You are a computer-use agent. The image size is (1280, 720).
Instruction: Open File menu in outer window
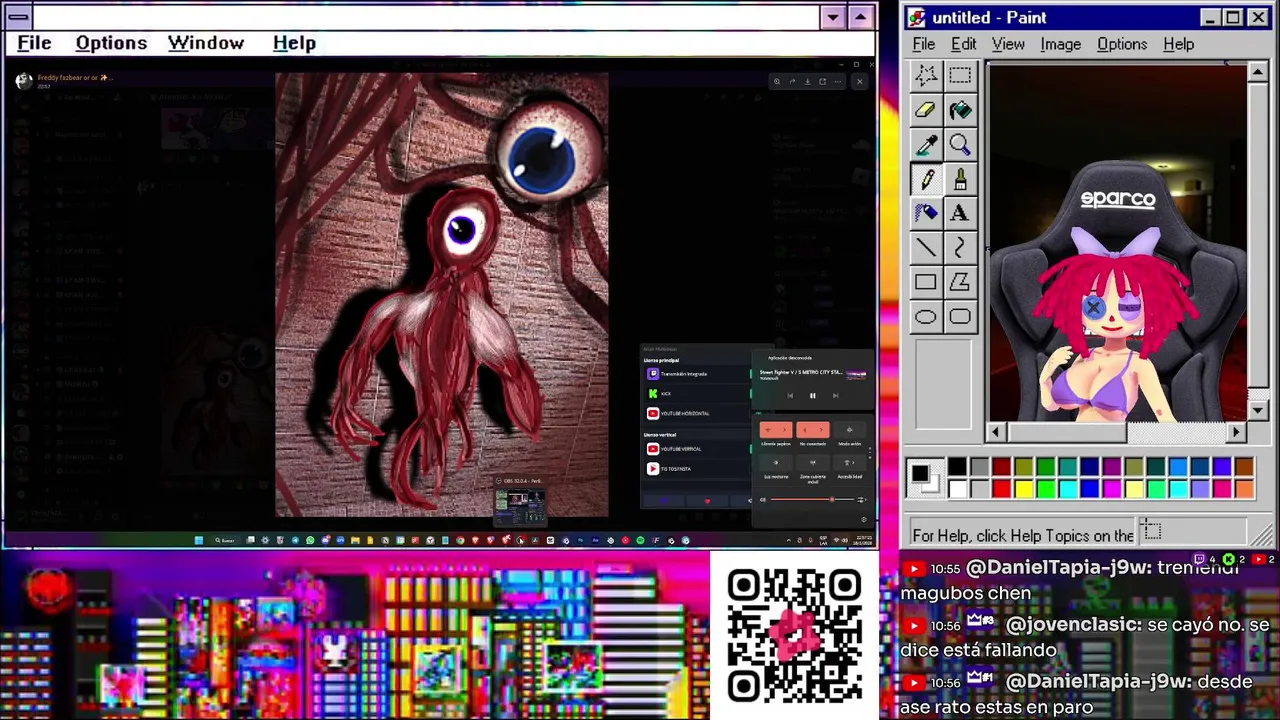(34, 43)
